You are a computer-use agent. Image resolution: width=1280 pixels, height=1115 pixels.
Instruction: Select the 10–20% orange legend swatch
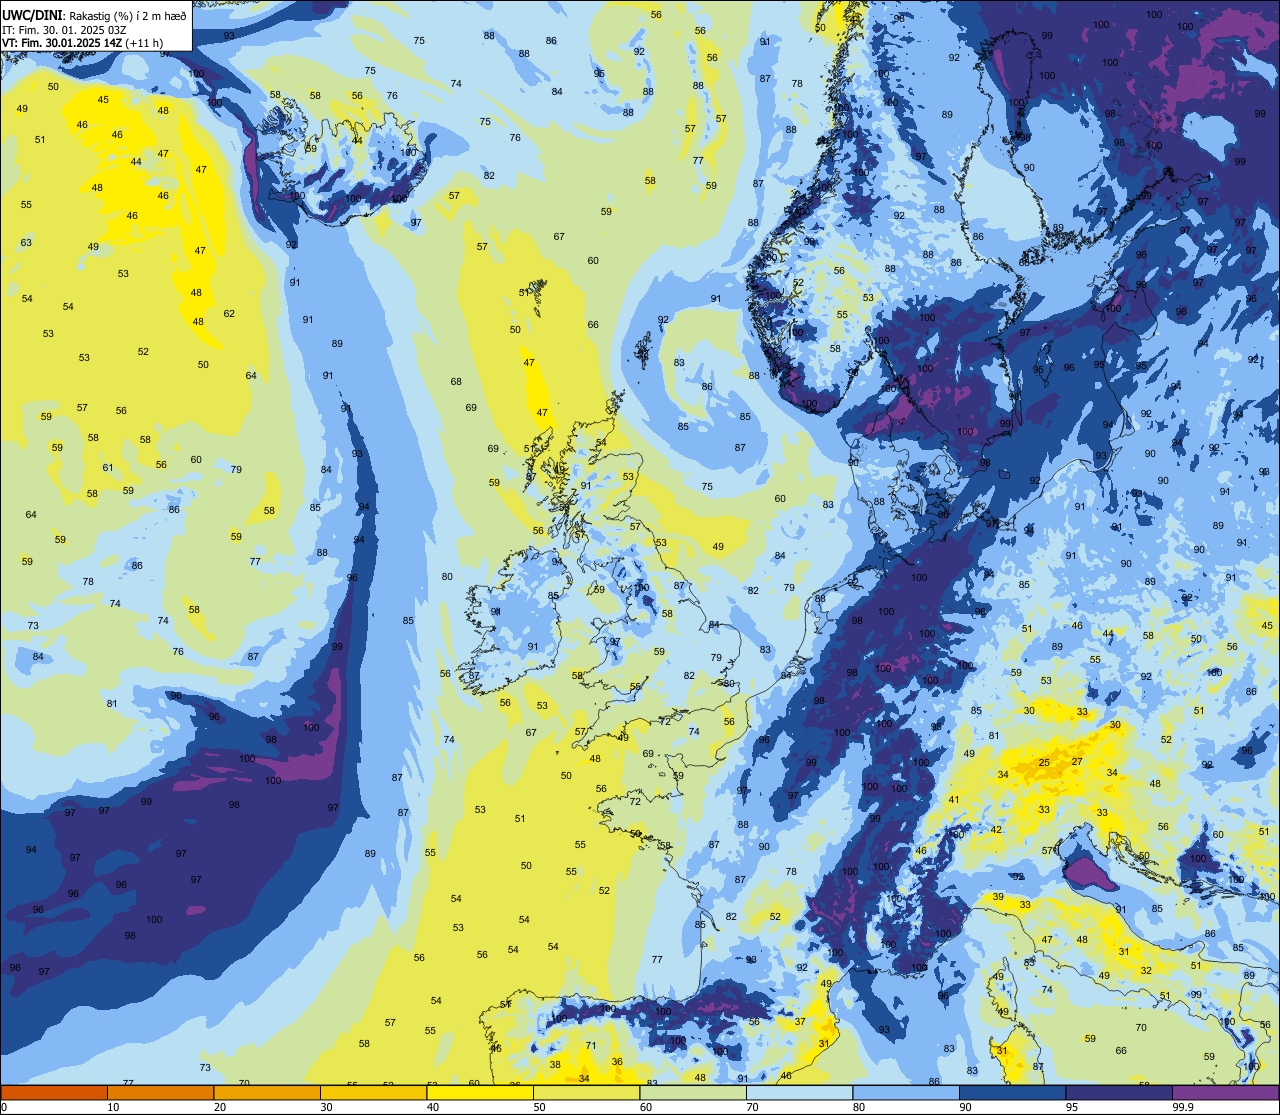coord(160,1092)
